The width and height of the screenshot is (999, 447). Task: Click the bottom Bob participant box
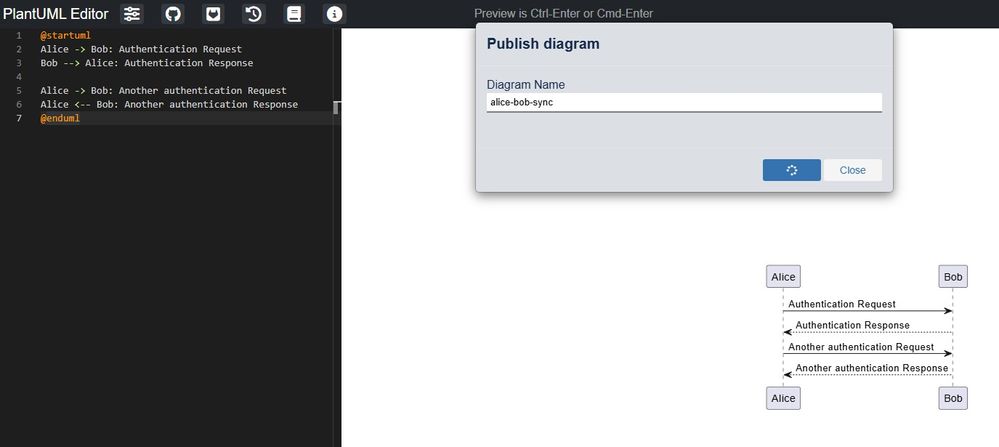coord(952,398)
